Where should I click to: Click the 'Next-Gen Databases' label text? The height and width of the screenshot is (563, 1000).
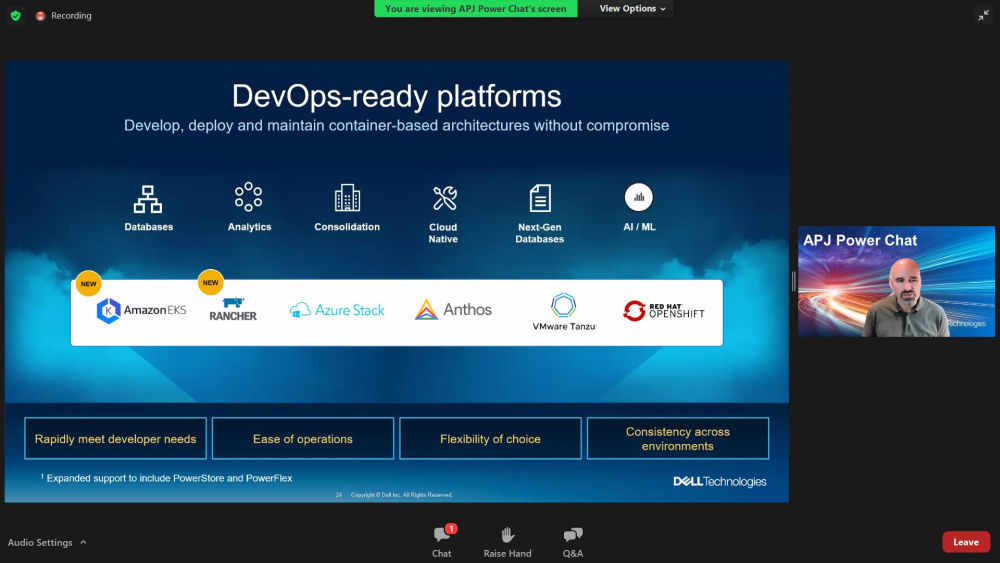[540, 233]
